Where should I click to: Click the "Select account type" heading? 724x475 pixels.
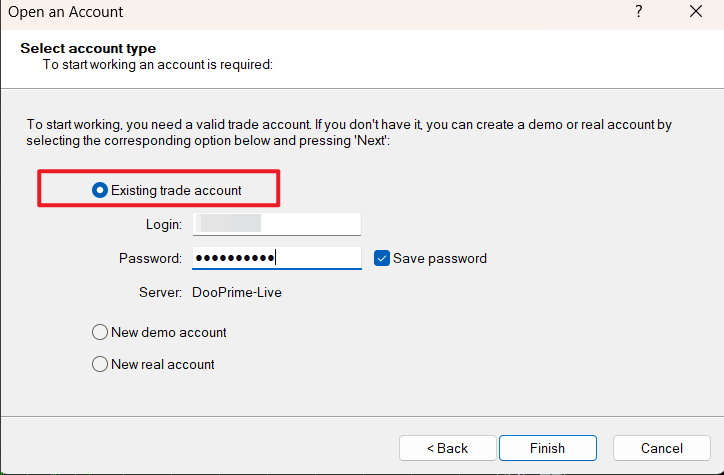pos(88,48)
